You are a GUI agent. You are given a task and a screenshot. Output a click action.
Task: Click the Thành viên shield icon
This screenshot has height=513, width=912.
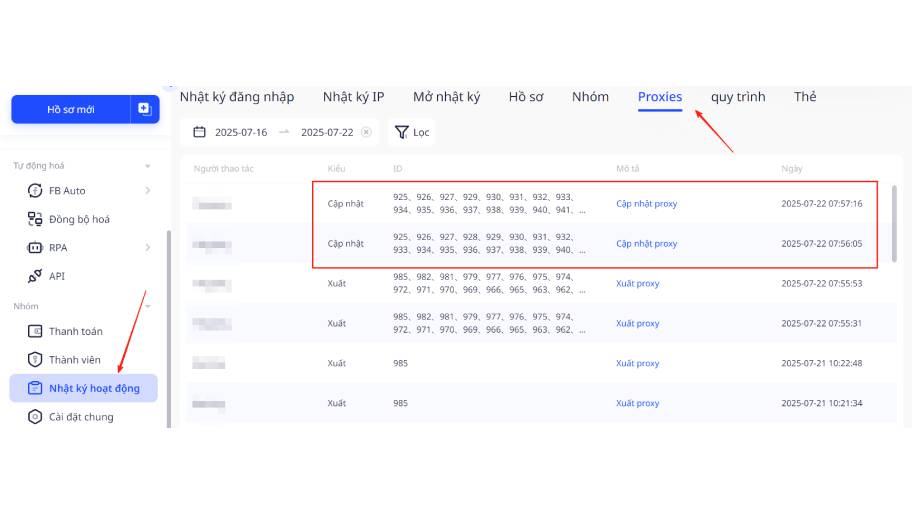[x=35, y=359]
